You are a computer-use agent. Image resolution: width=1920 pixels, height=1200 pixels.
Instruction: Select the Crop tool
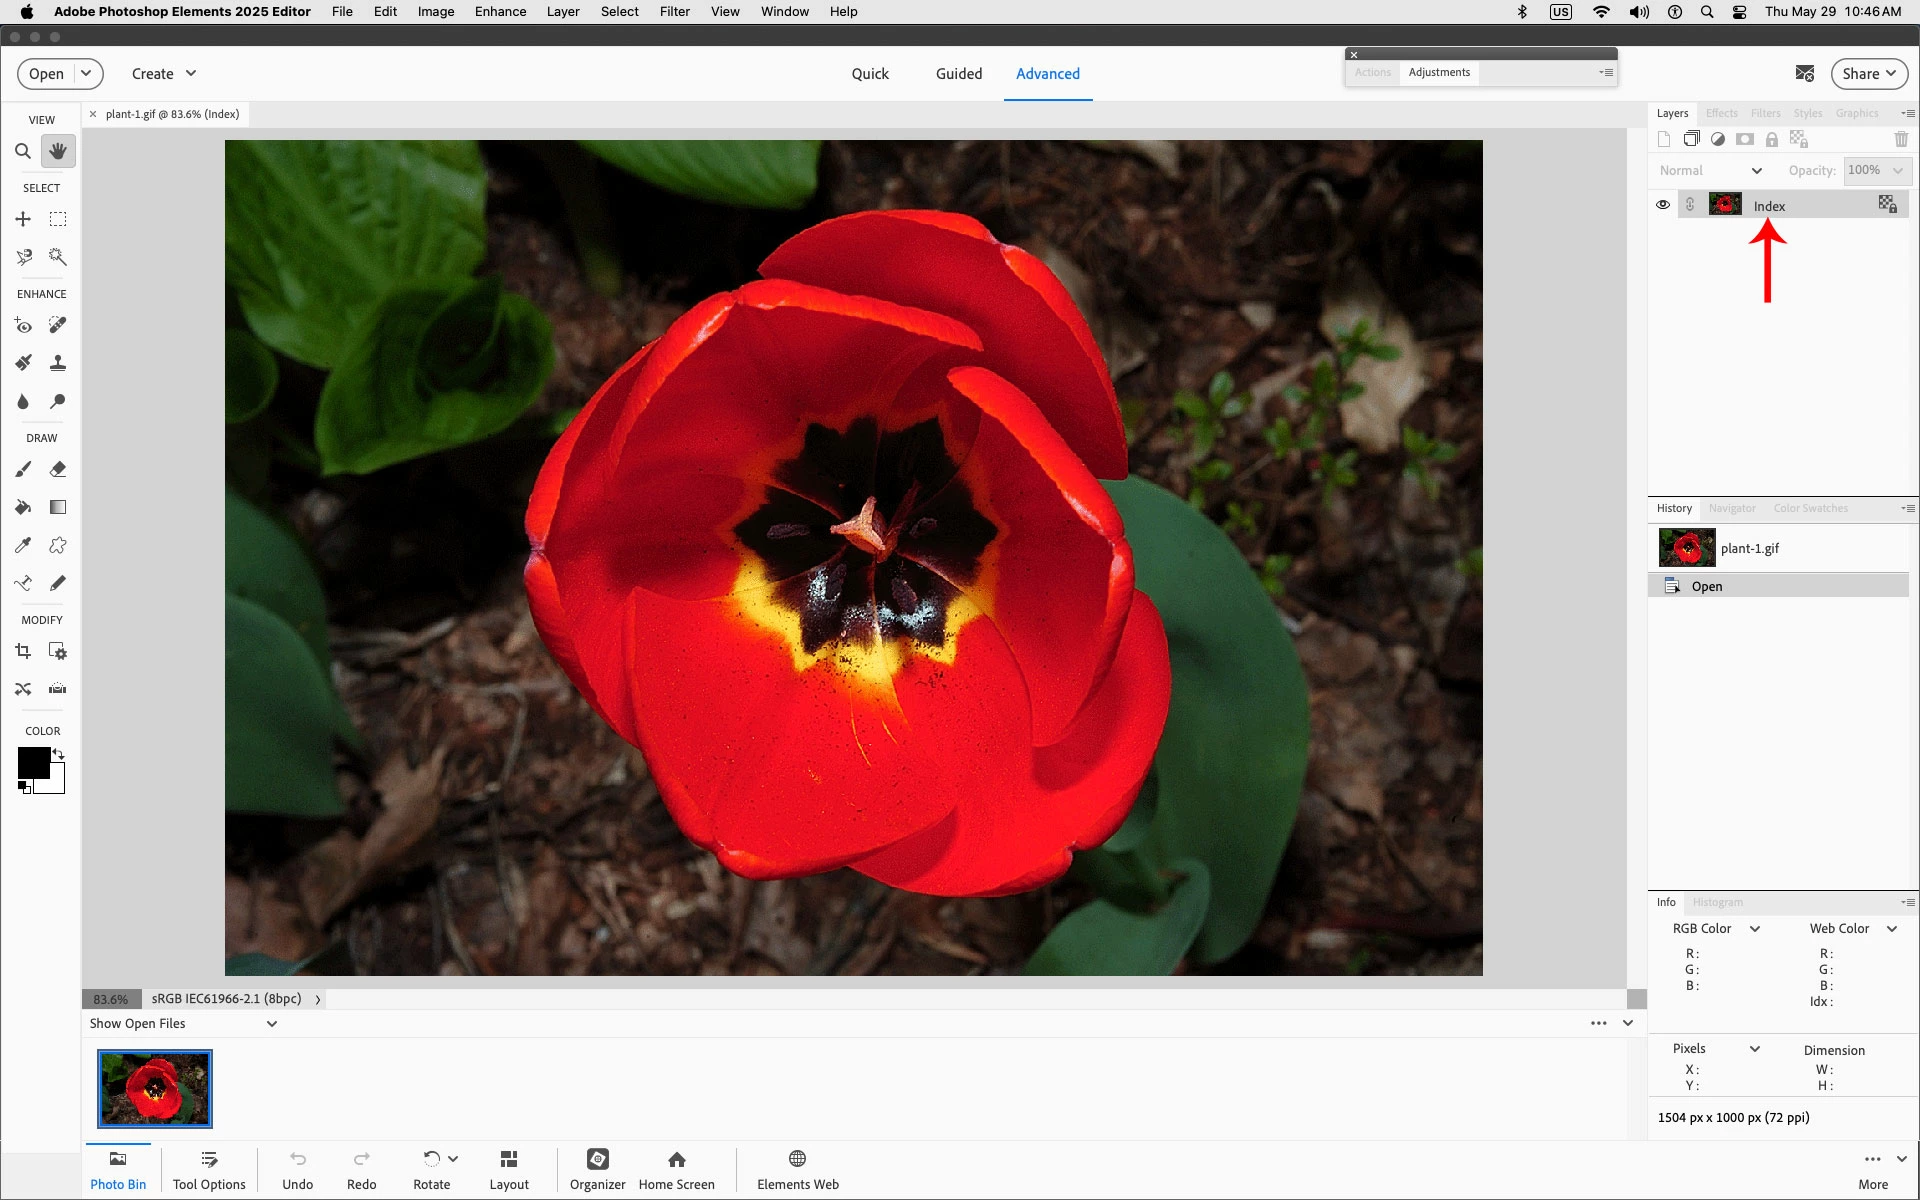[x=22, y=651]
